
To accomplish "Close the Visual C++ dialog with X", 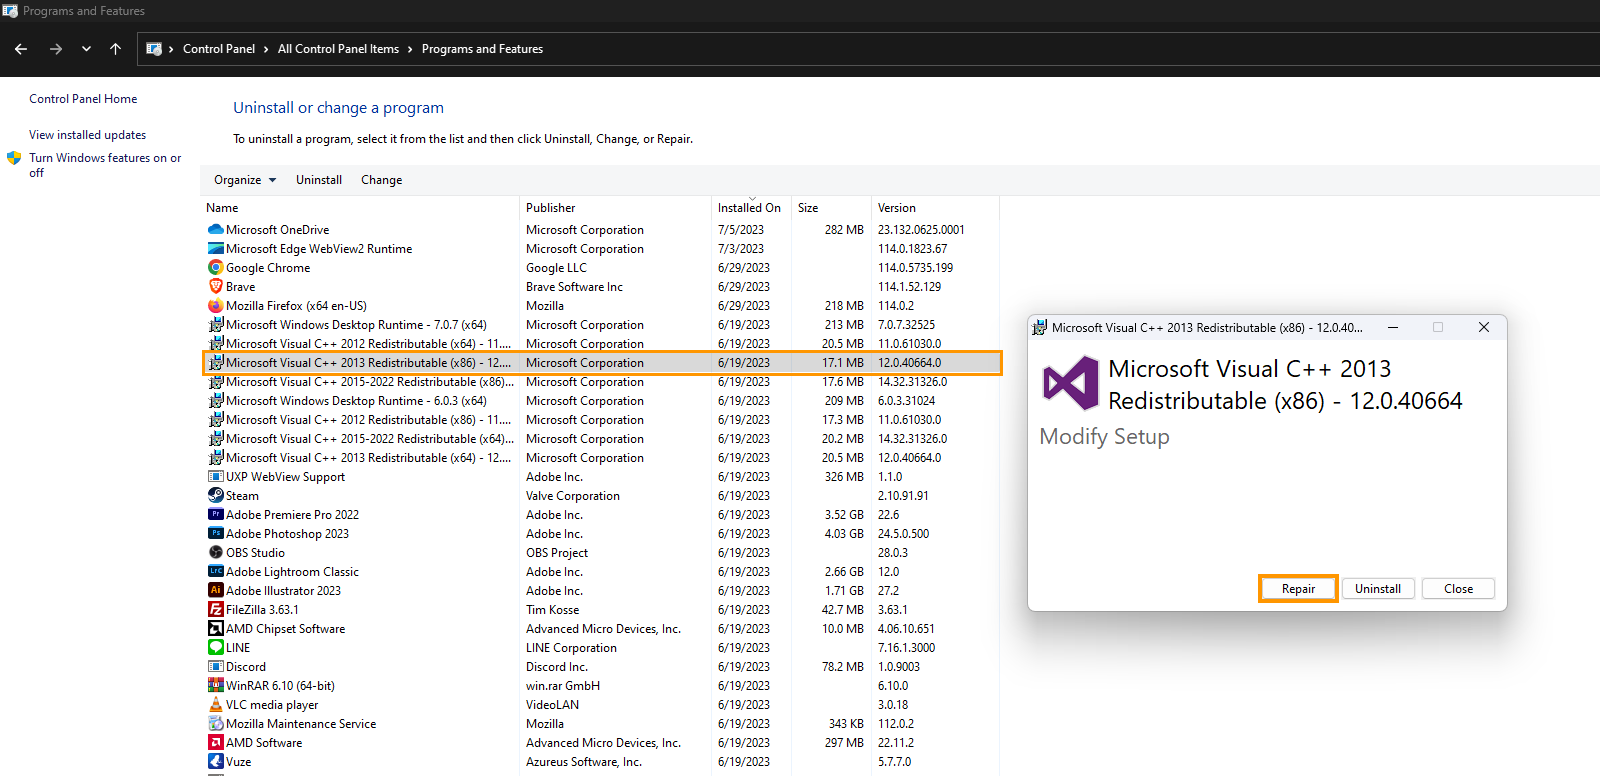I will (x=1484, y=327).
